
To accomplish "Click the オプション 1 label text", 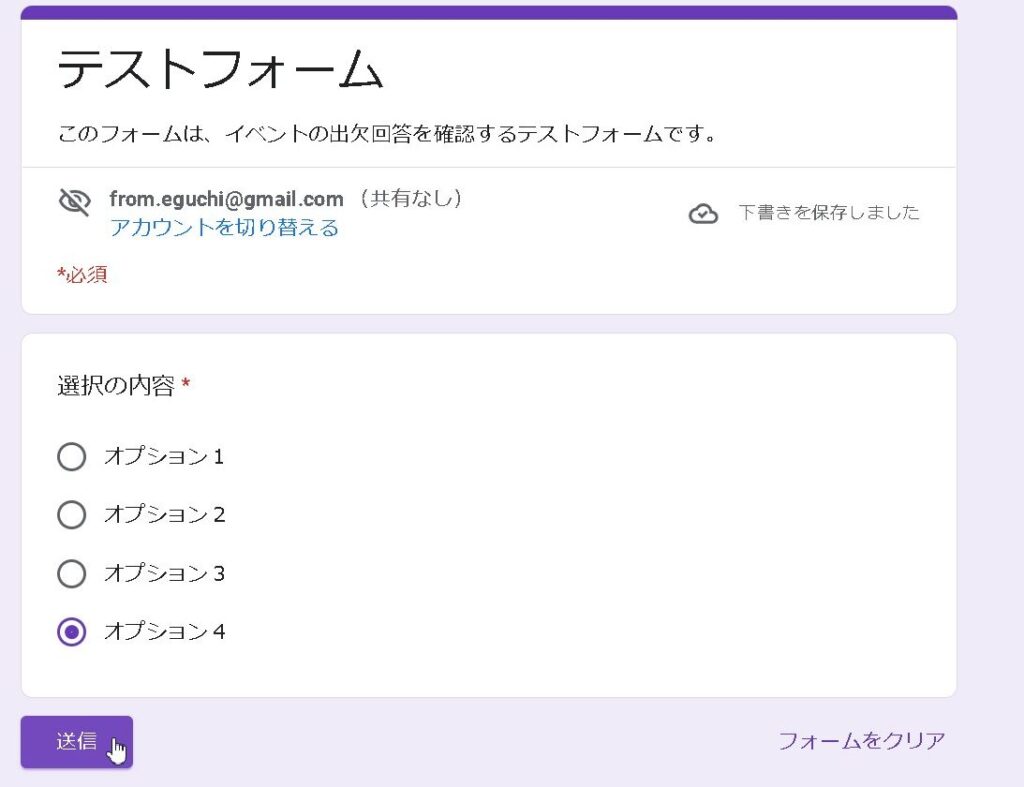I will (164, 457).
